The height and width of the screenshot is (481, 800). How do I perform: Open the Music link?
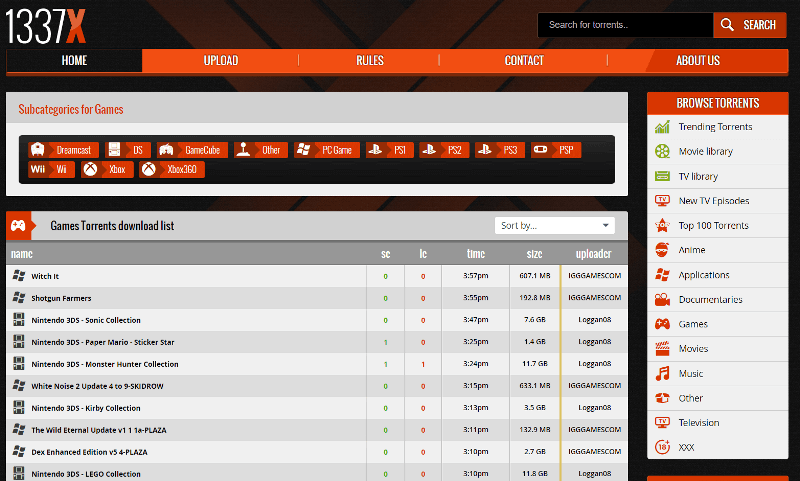(x=691, y=373)
